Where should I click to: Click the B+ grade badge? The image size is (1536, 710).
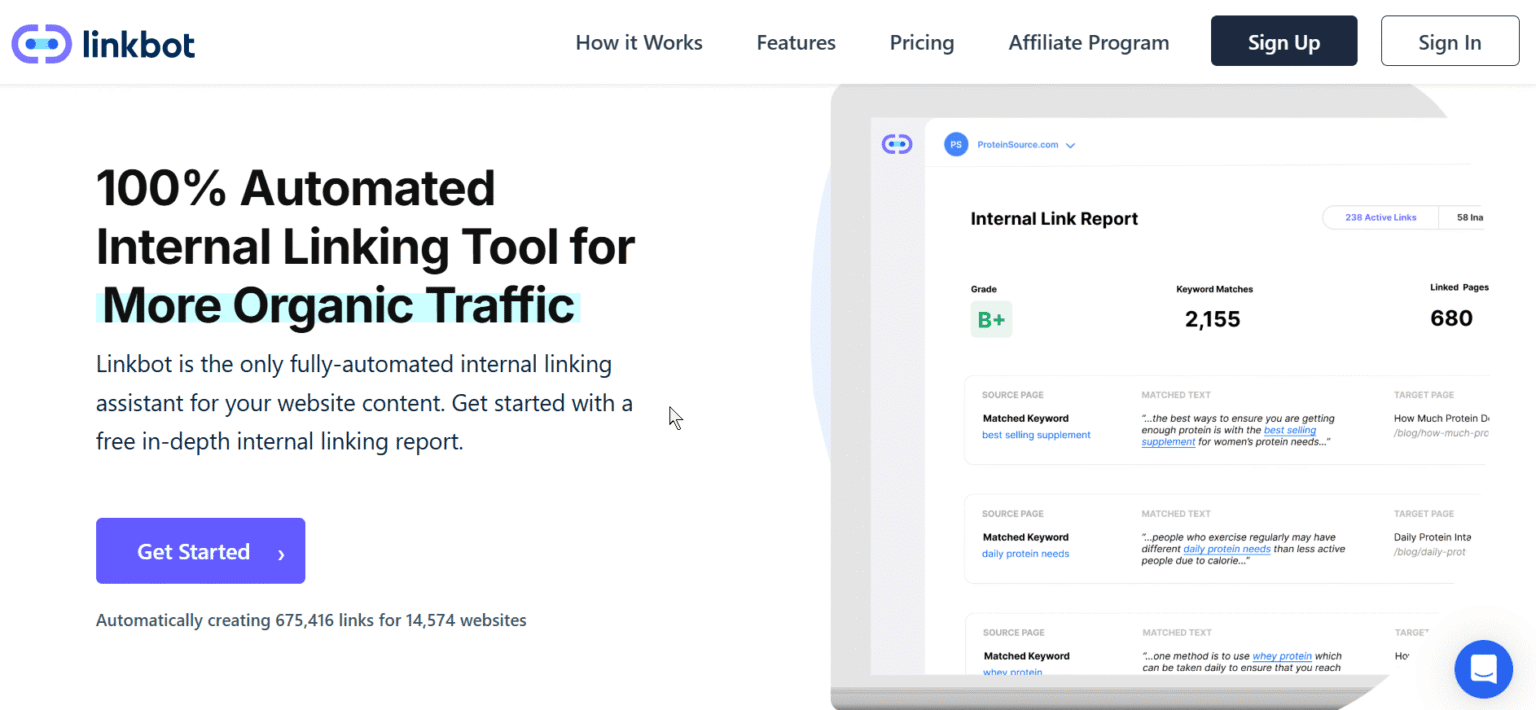990,318
